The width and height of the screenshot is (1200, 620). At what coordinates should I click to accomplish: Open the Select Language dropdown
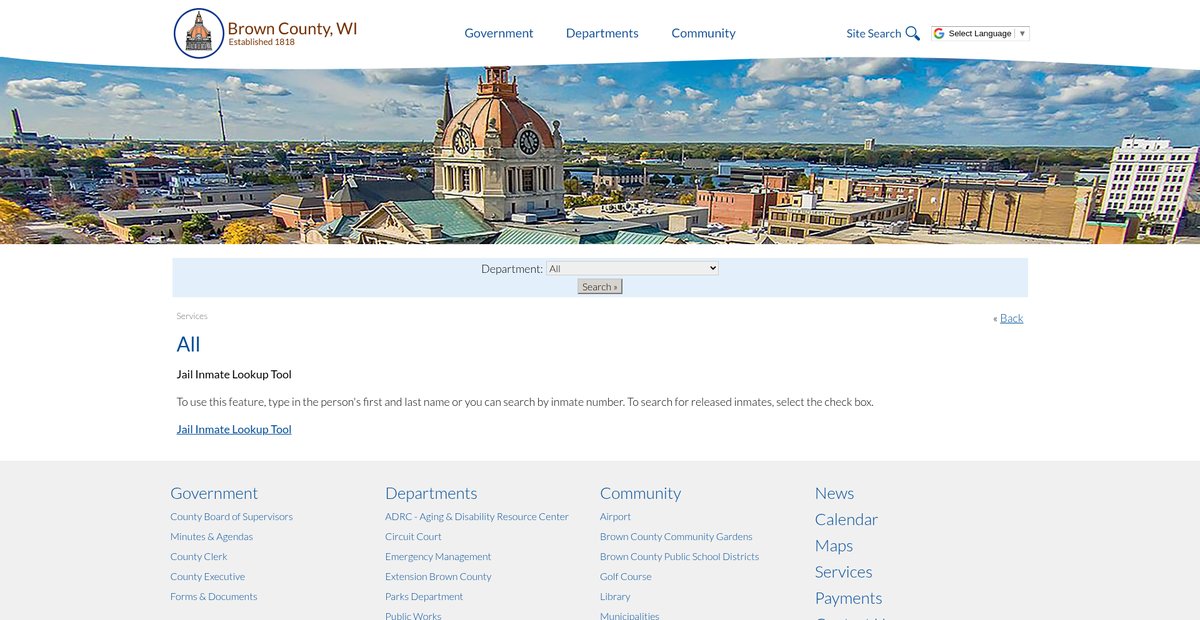pyautogui.click(x=980, y=33)
